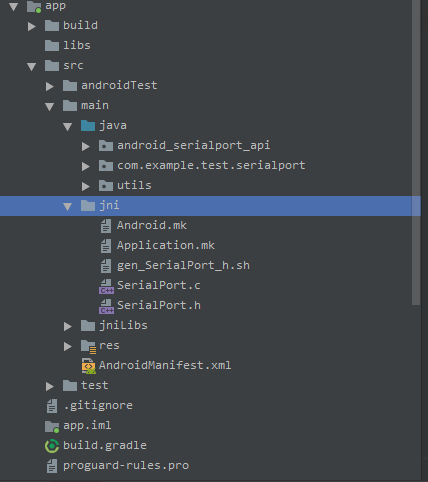428x482 pixels.
Task: Click the Gradle icon beside build.gradle
Action: (x=52, y=446)
